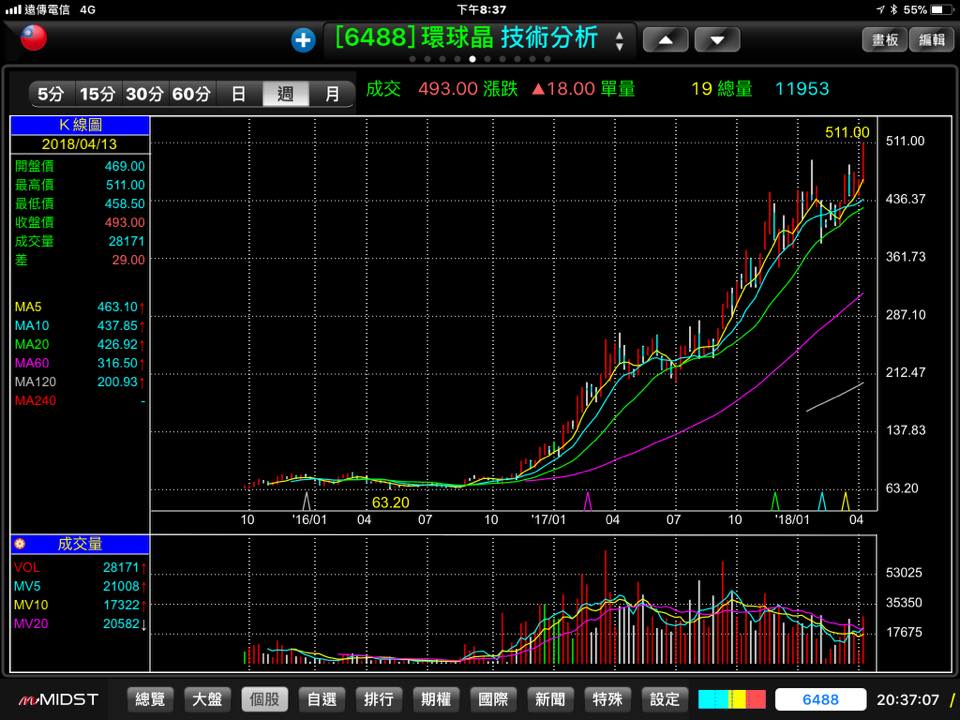This screenshot has height=720, width=960.
Task: Click the 畫板 drawing board button
Action: coord(885,39)
